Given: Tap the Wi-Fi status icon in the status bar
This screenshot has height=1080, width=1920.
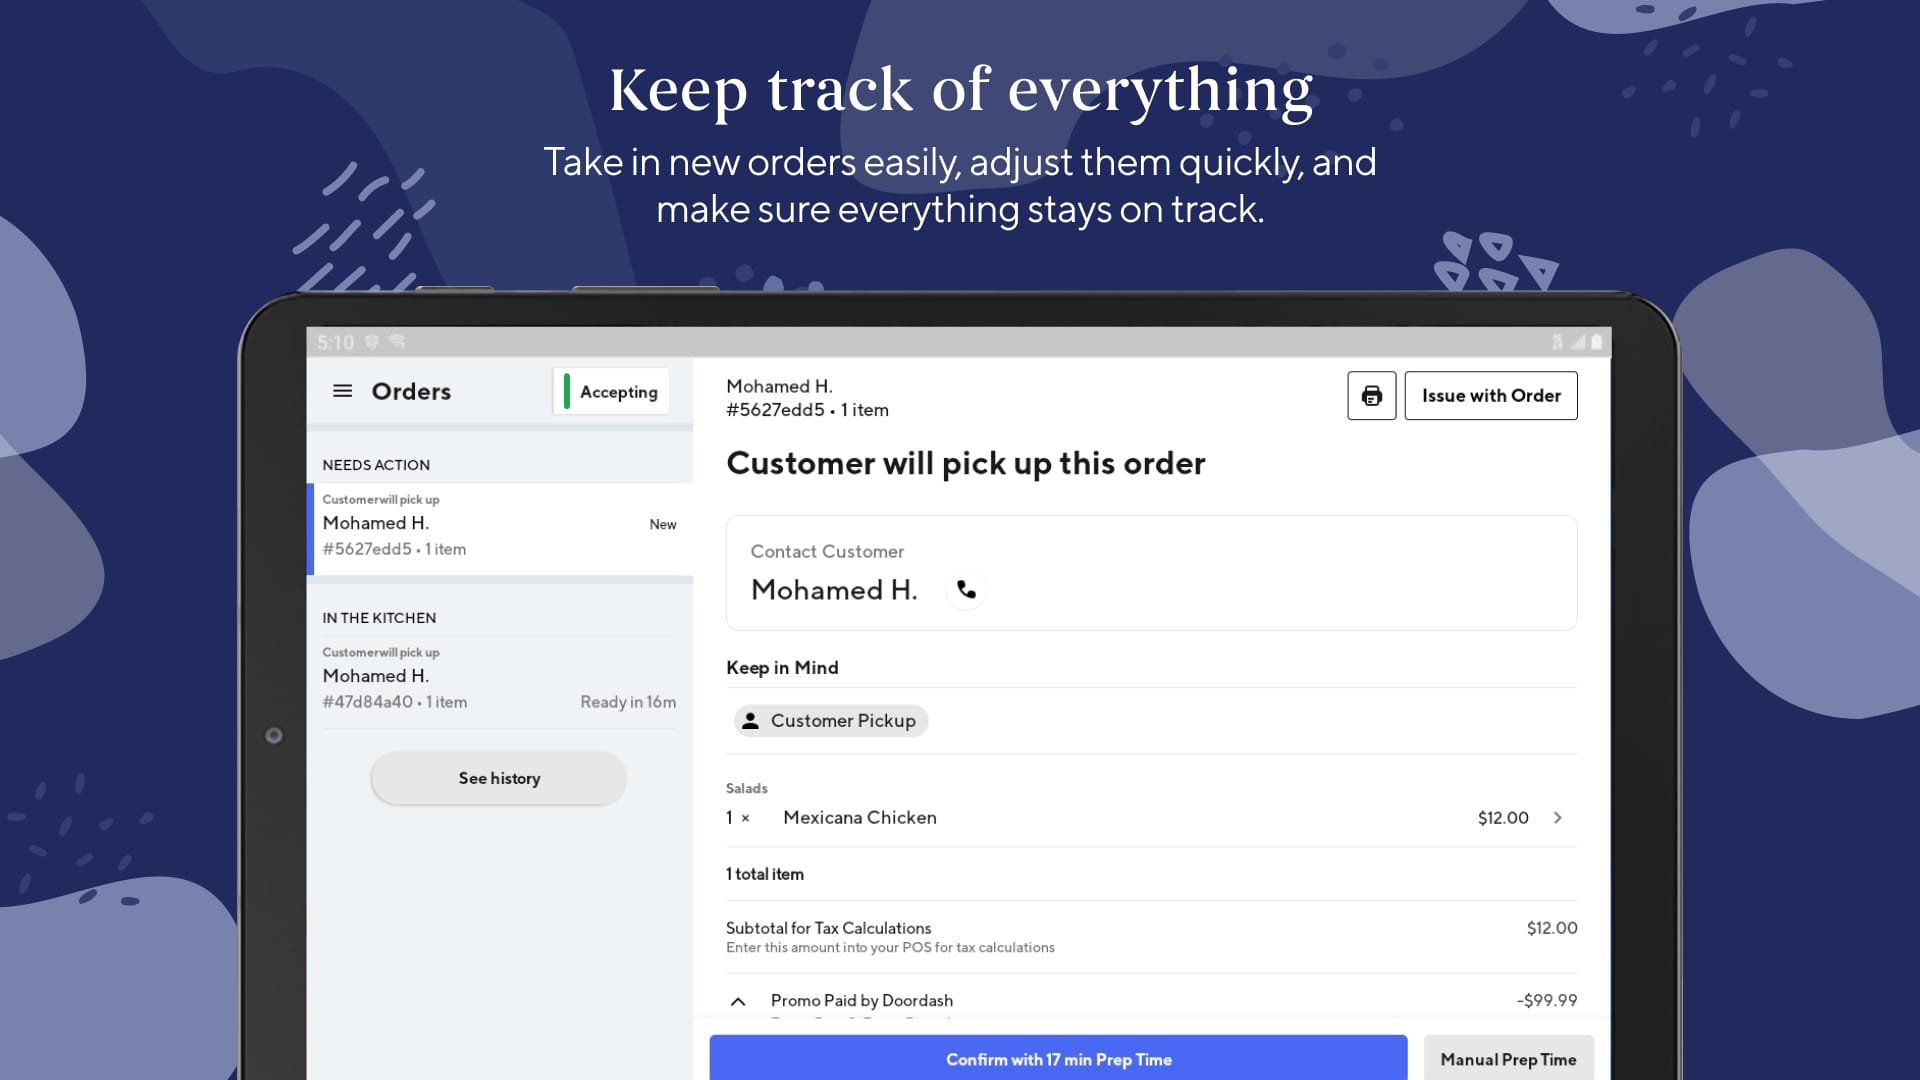Looking at the screenshot, I should (394, 342).
